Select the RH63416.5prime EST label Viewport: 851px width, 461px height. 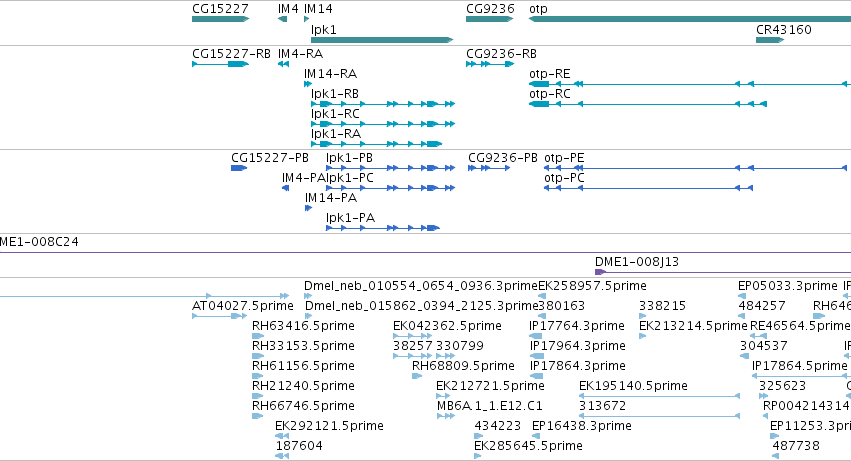tap(303, 326)
